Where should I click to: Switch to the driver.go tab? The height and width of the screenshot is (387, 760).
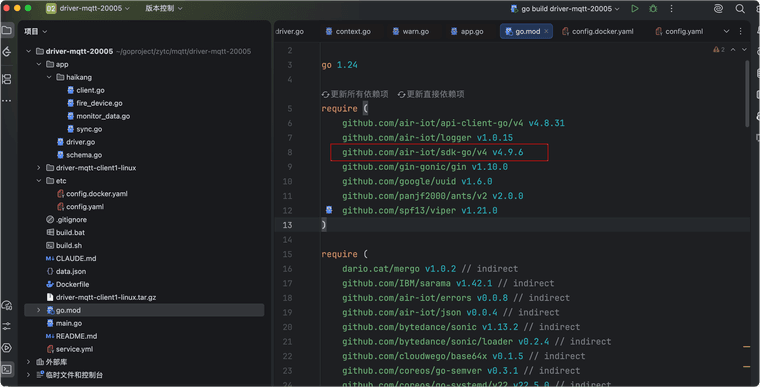(x=289, y=32)
